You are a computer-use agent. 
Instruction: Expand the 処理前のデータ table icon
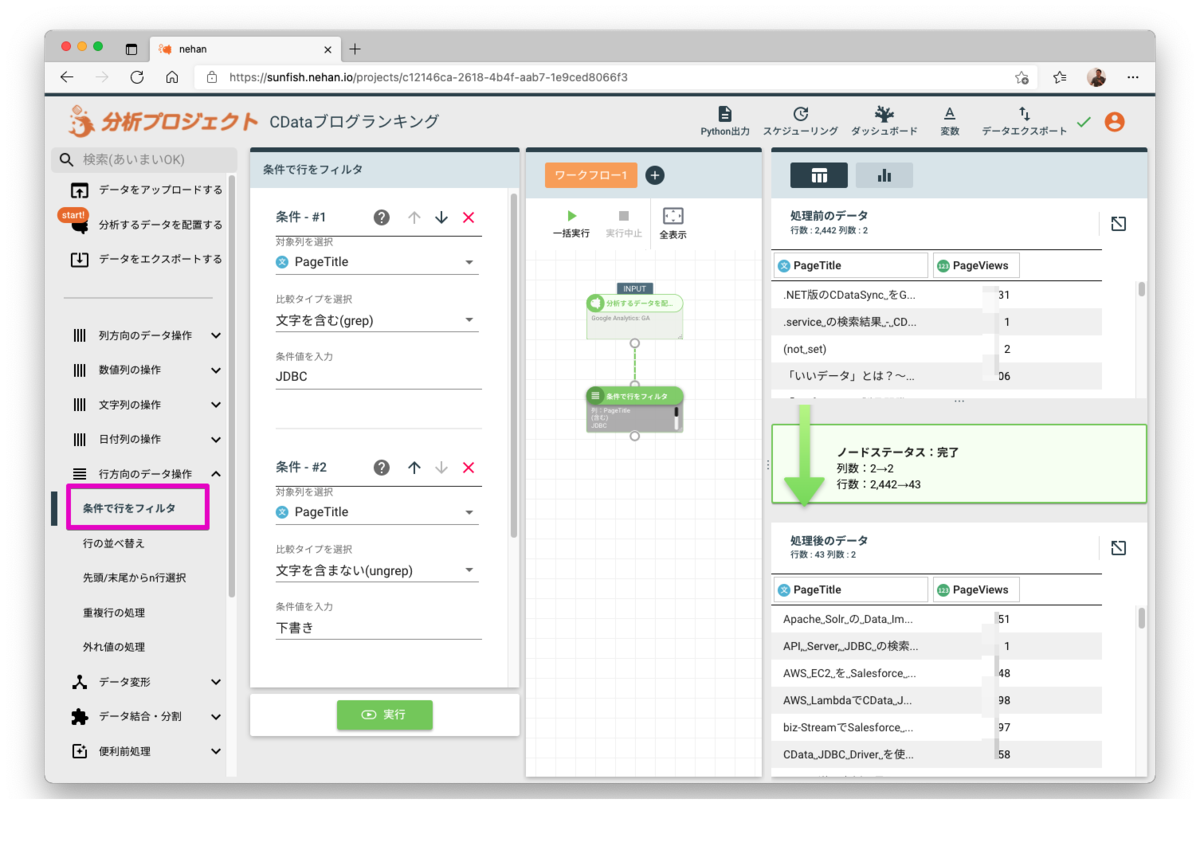click(1119, 223)
